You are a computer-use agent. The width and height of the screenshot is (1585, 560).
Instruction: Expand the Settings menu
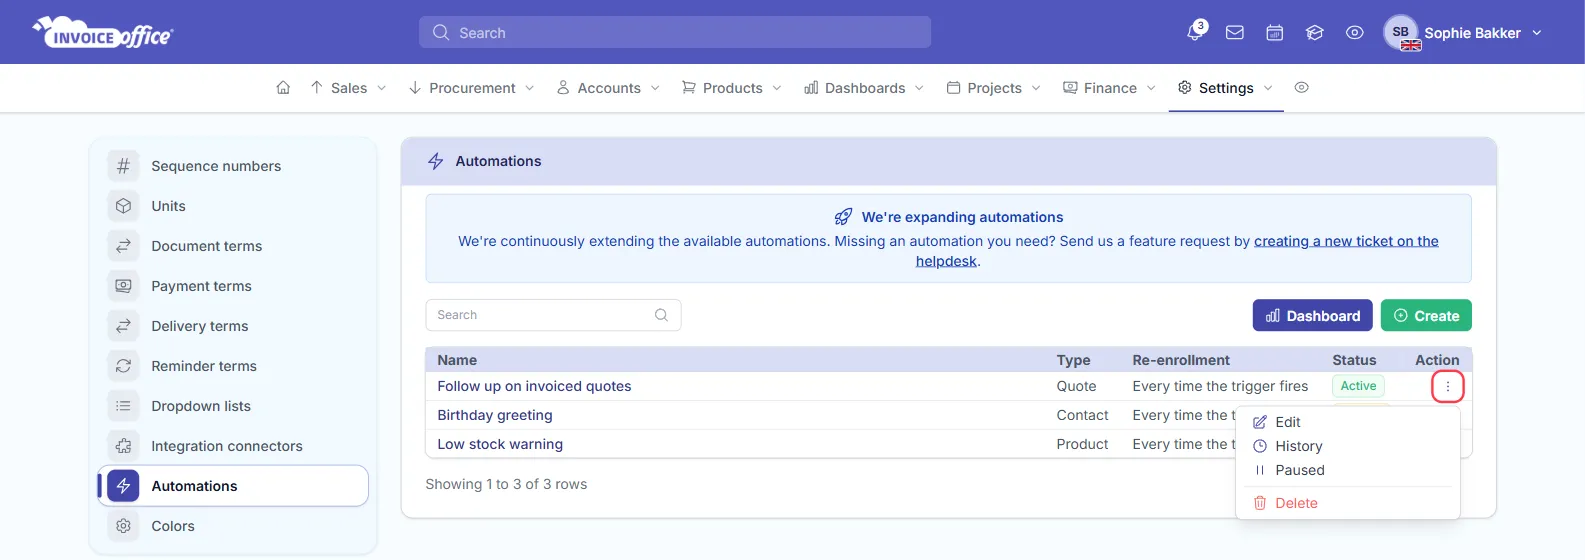(1225, 88)
